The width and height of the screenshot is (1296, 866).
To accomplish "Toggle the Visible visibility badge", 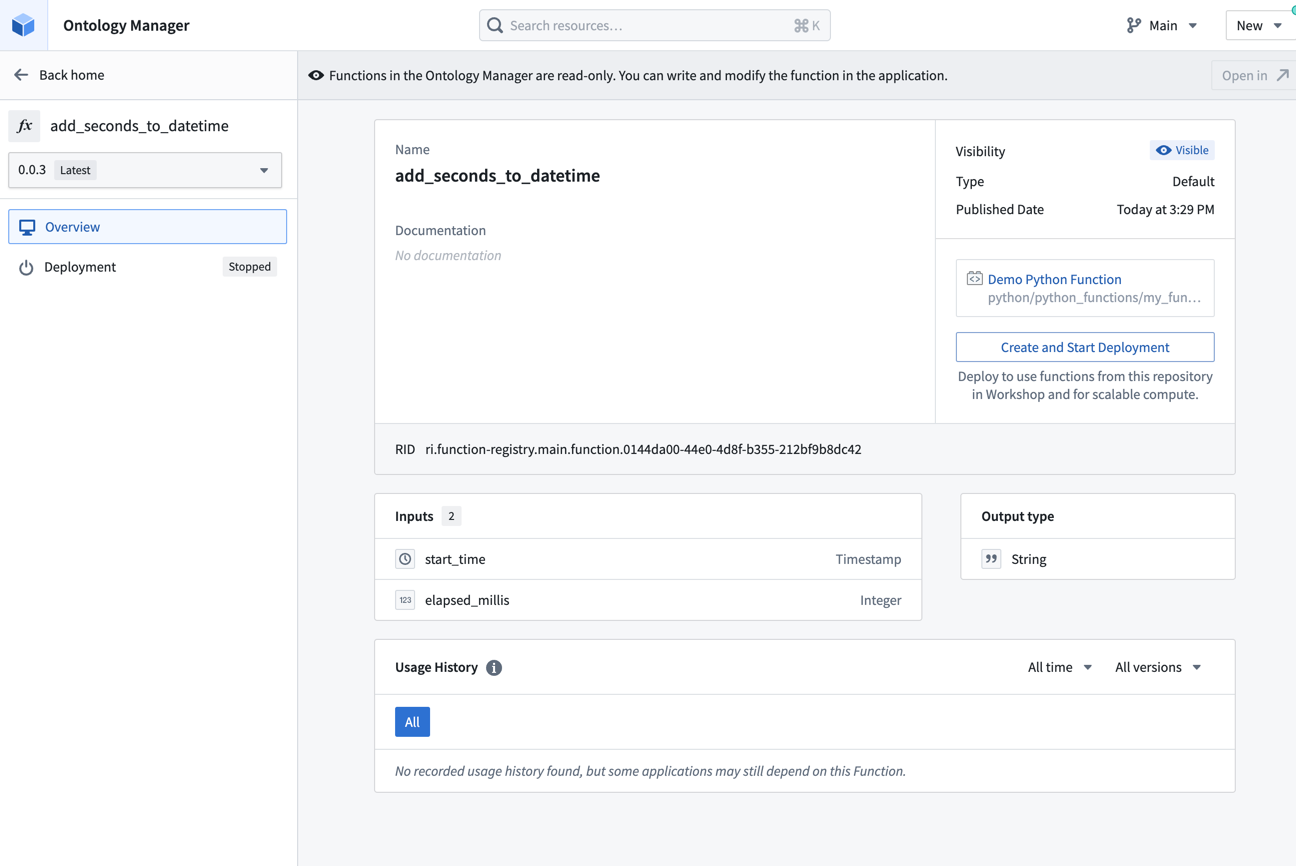I will click(x=1182, y=150).
